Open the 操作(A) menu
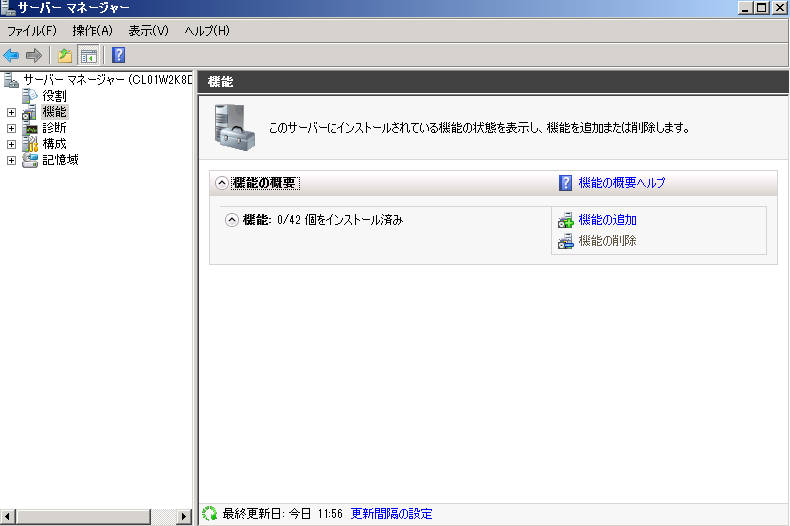The image size is (790, 526). (92, 31)
